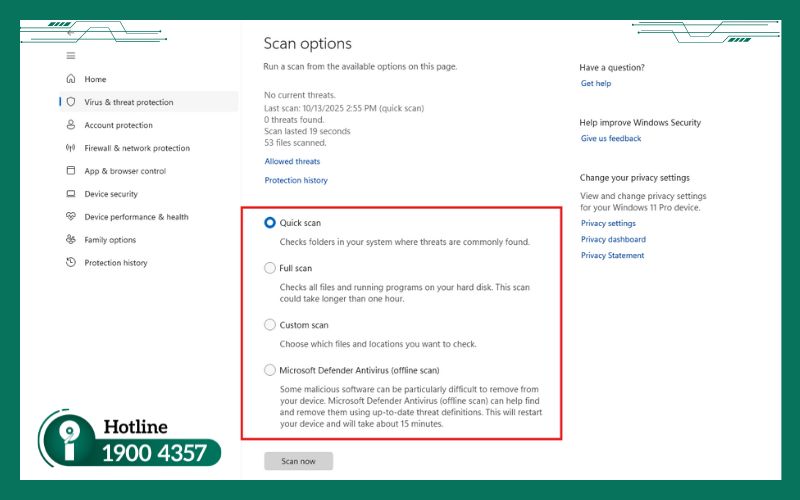
Task: Open the Allowed threats link
Action: pos(292,161)
